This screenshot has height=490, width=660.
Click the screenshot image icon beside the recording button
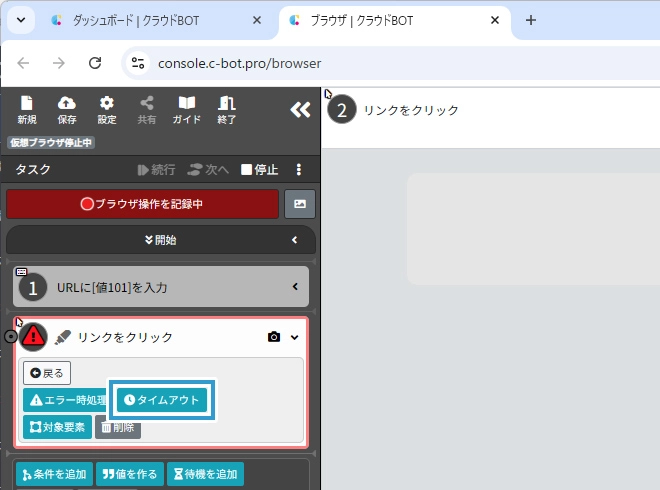300,204
